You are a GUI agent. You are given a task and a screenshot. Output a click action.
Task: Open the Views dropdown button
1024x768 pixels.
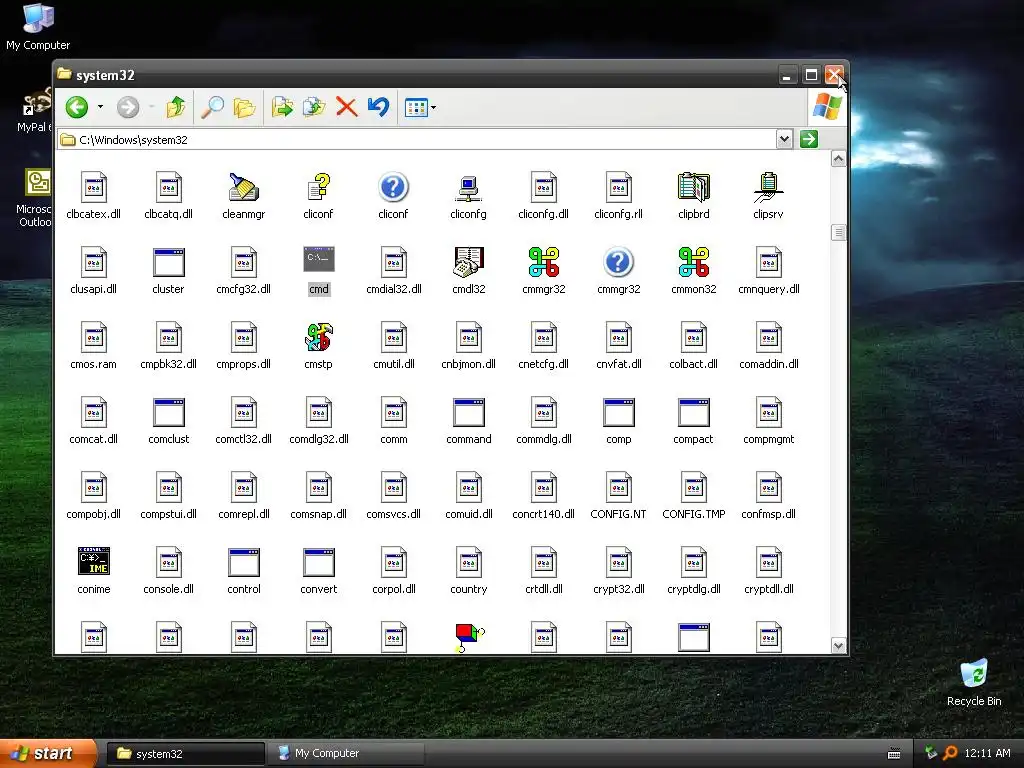tap(420, 107)
